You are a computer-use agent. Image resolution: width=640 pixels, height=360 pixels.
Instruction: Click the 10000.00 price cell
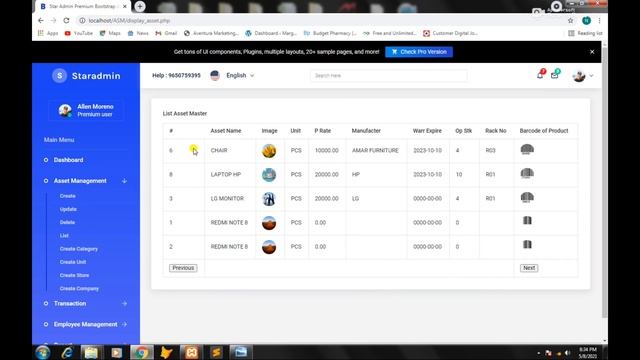point(327,151)
